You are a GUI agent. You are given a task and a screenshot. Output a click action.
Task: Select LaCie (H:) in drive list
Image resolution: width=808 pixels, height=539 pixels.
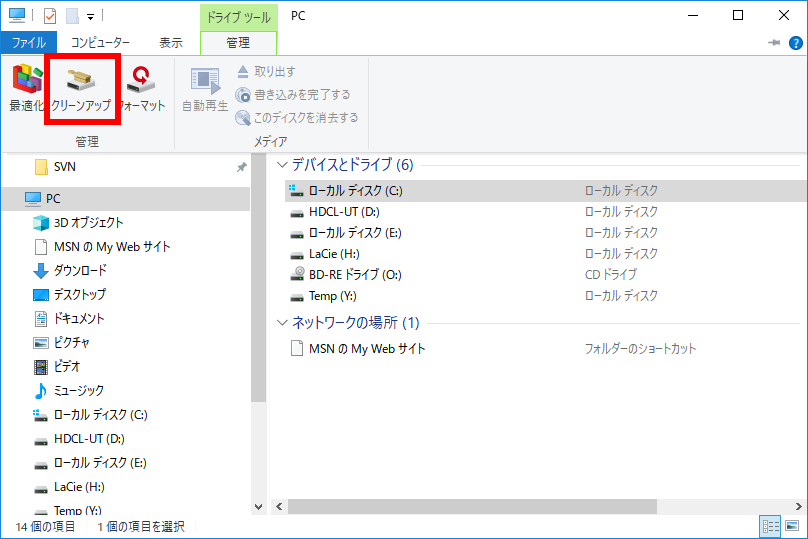coord(546,254)
